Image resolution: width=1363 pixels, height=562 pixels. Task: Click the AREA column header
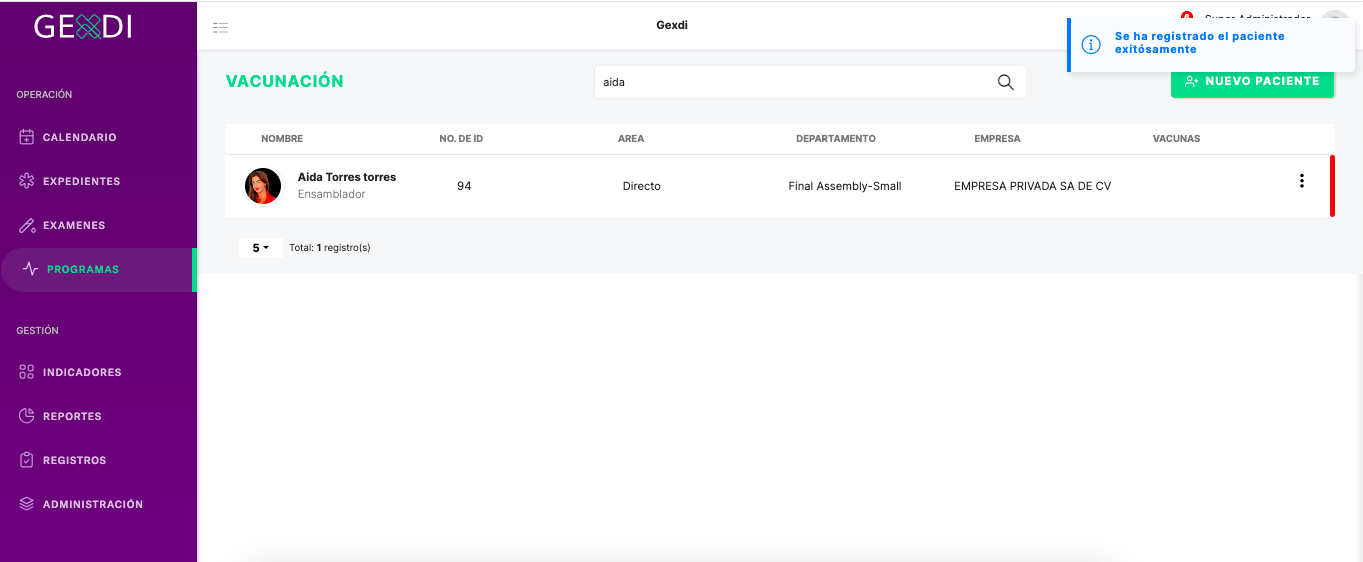click(631, 139)
